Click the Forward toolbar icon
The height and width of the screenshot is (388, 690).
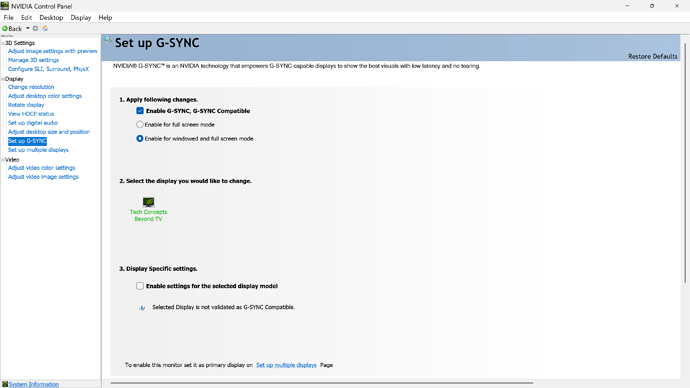(x=36, y=29)
